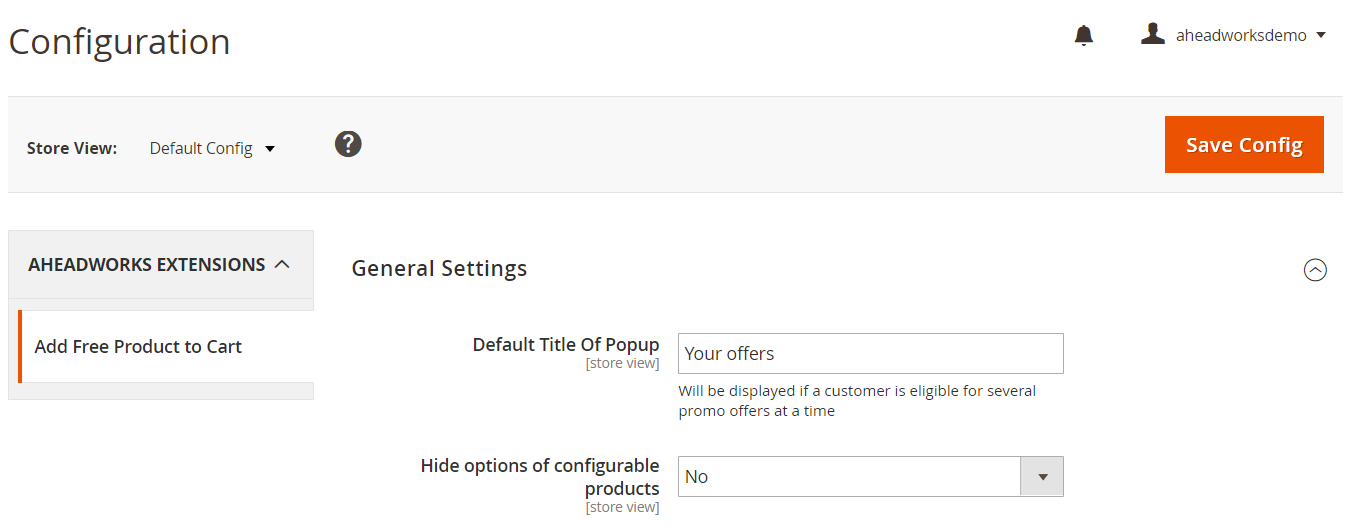Click the caret beside Default Config

(x=270, y=149)
